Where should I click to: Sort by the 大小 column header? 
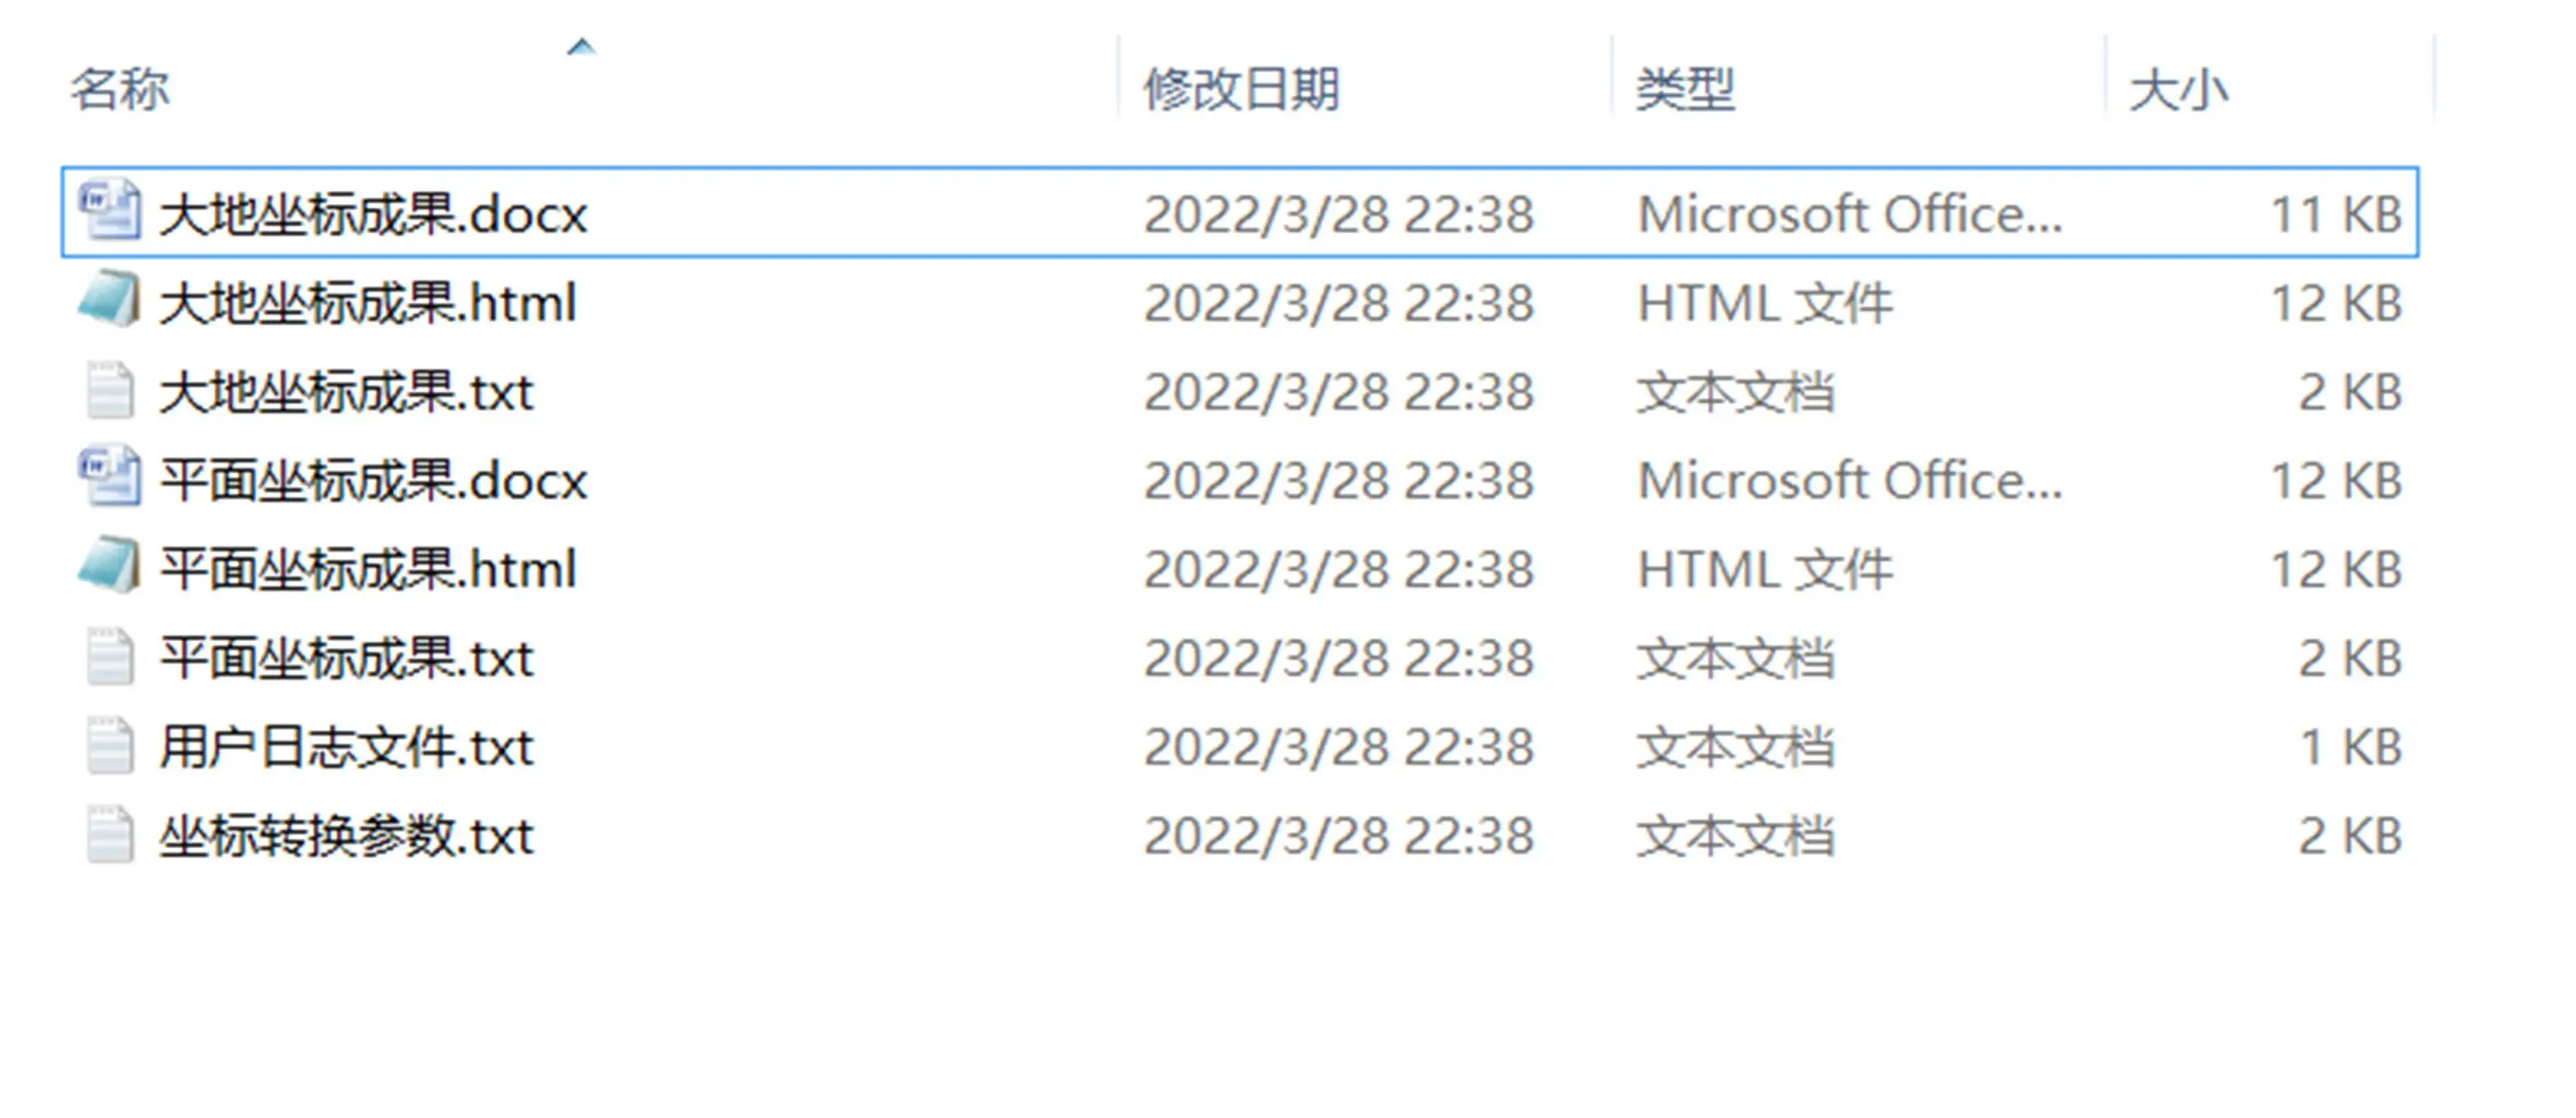point(2179,89)
